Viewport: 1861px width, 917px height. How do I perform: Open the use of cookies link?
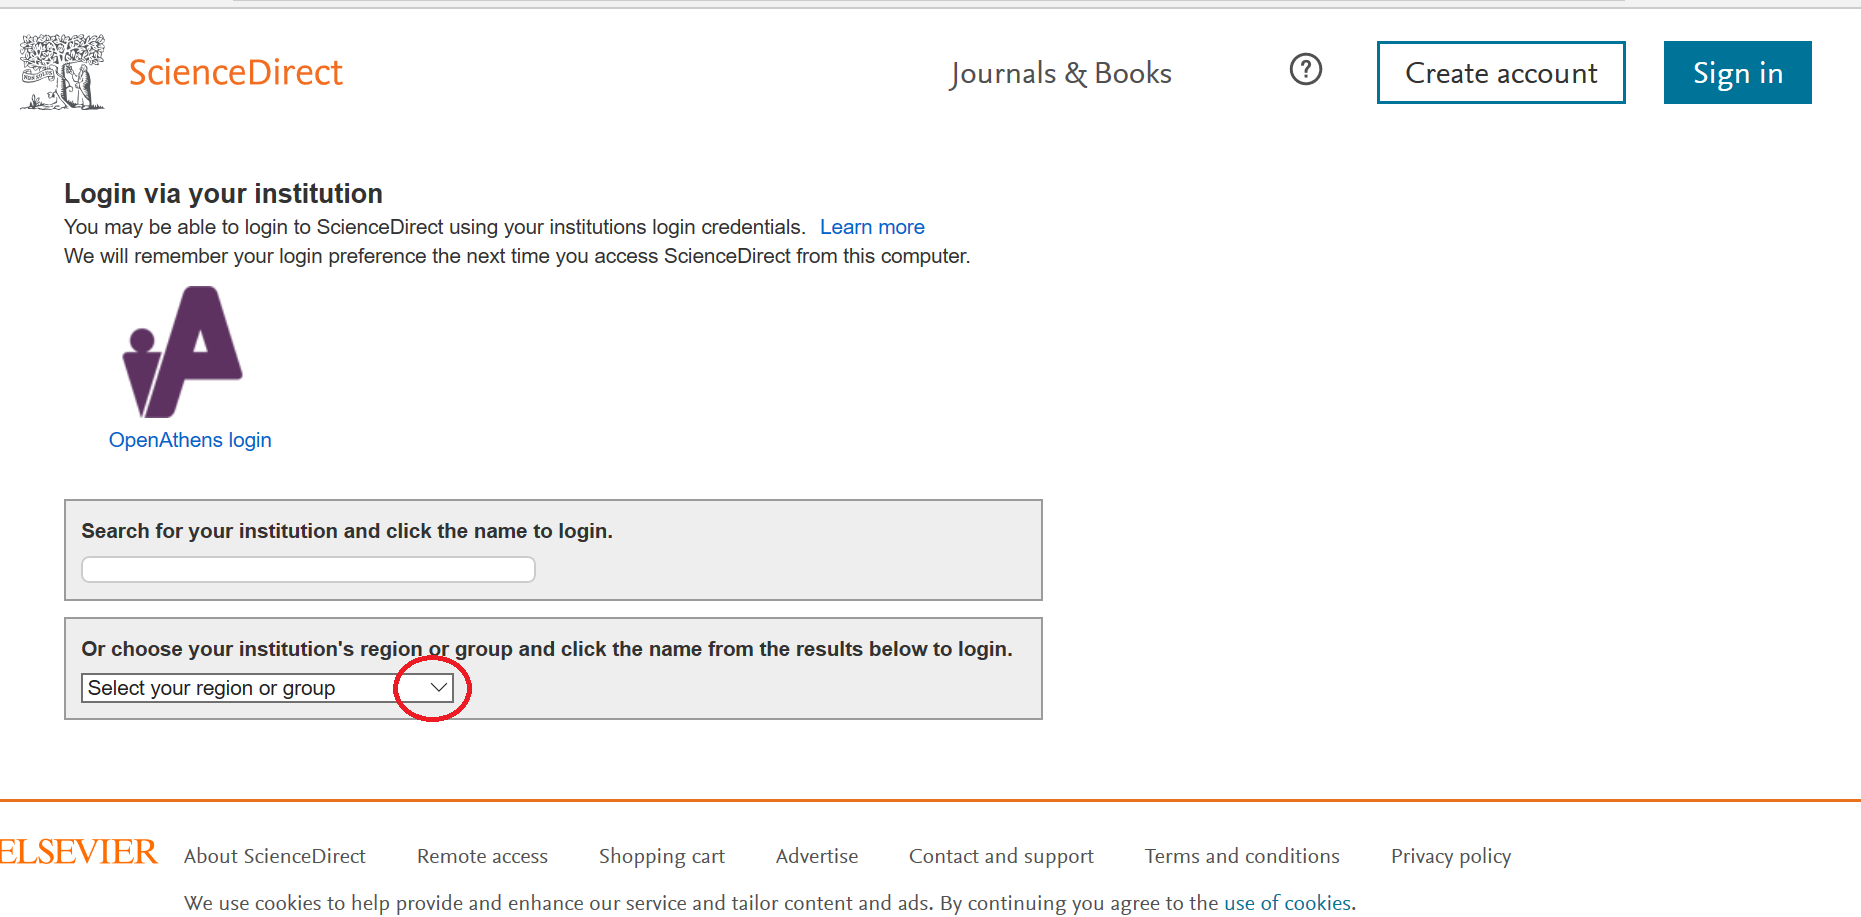1287,903
